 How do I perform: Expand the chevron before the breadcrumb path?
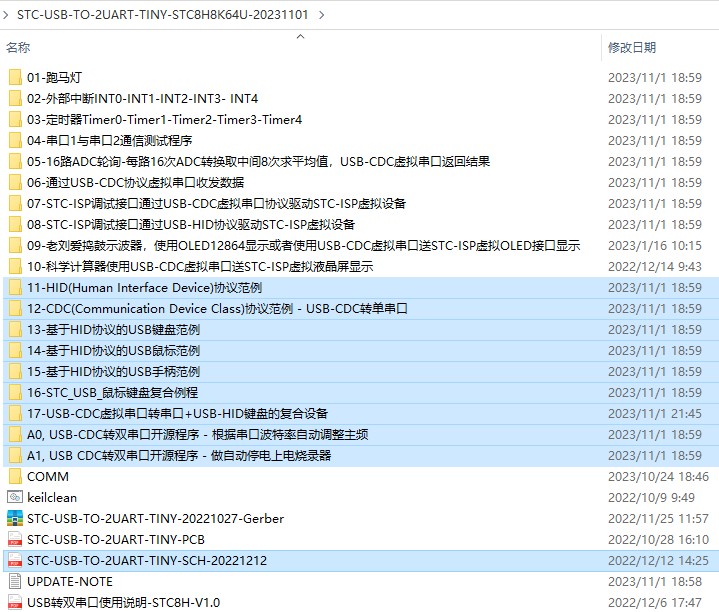pos(6,15)
